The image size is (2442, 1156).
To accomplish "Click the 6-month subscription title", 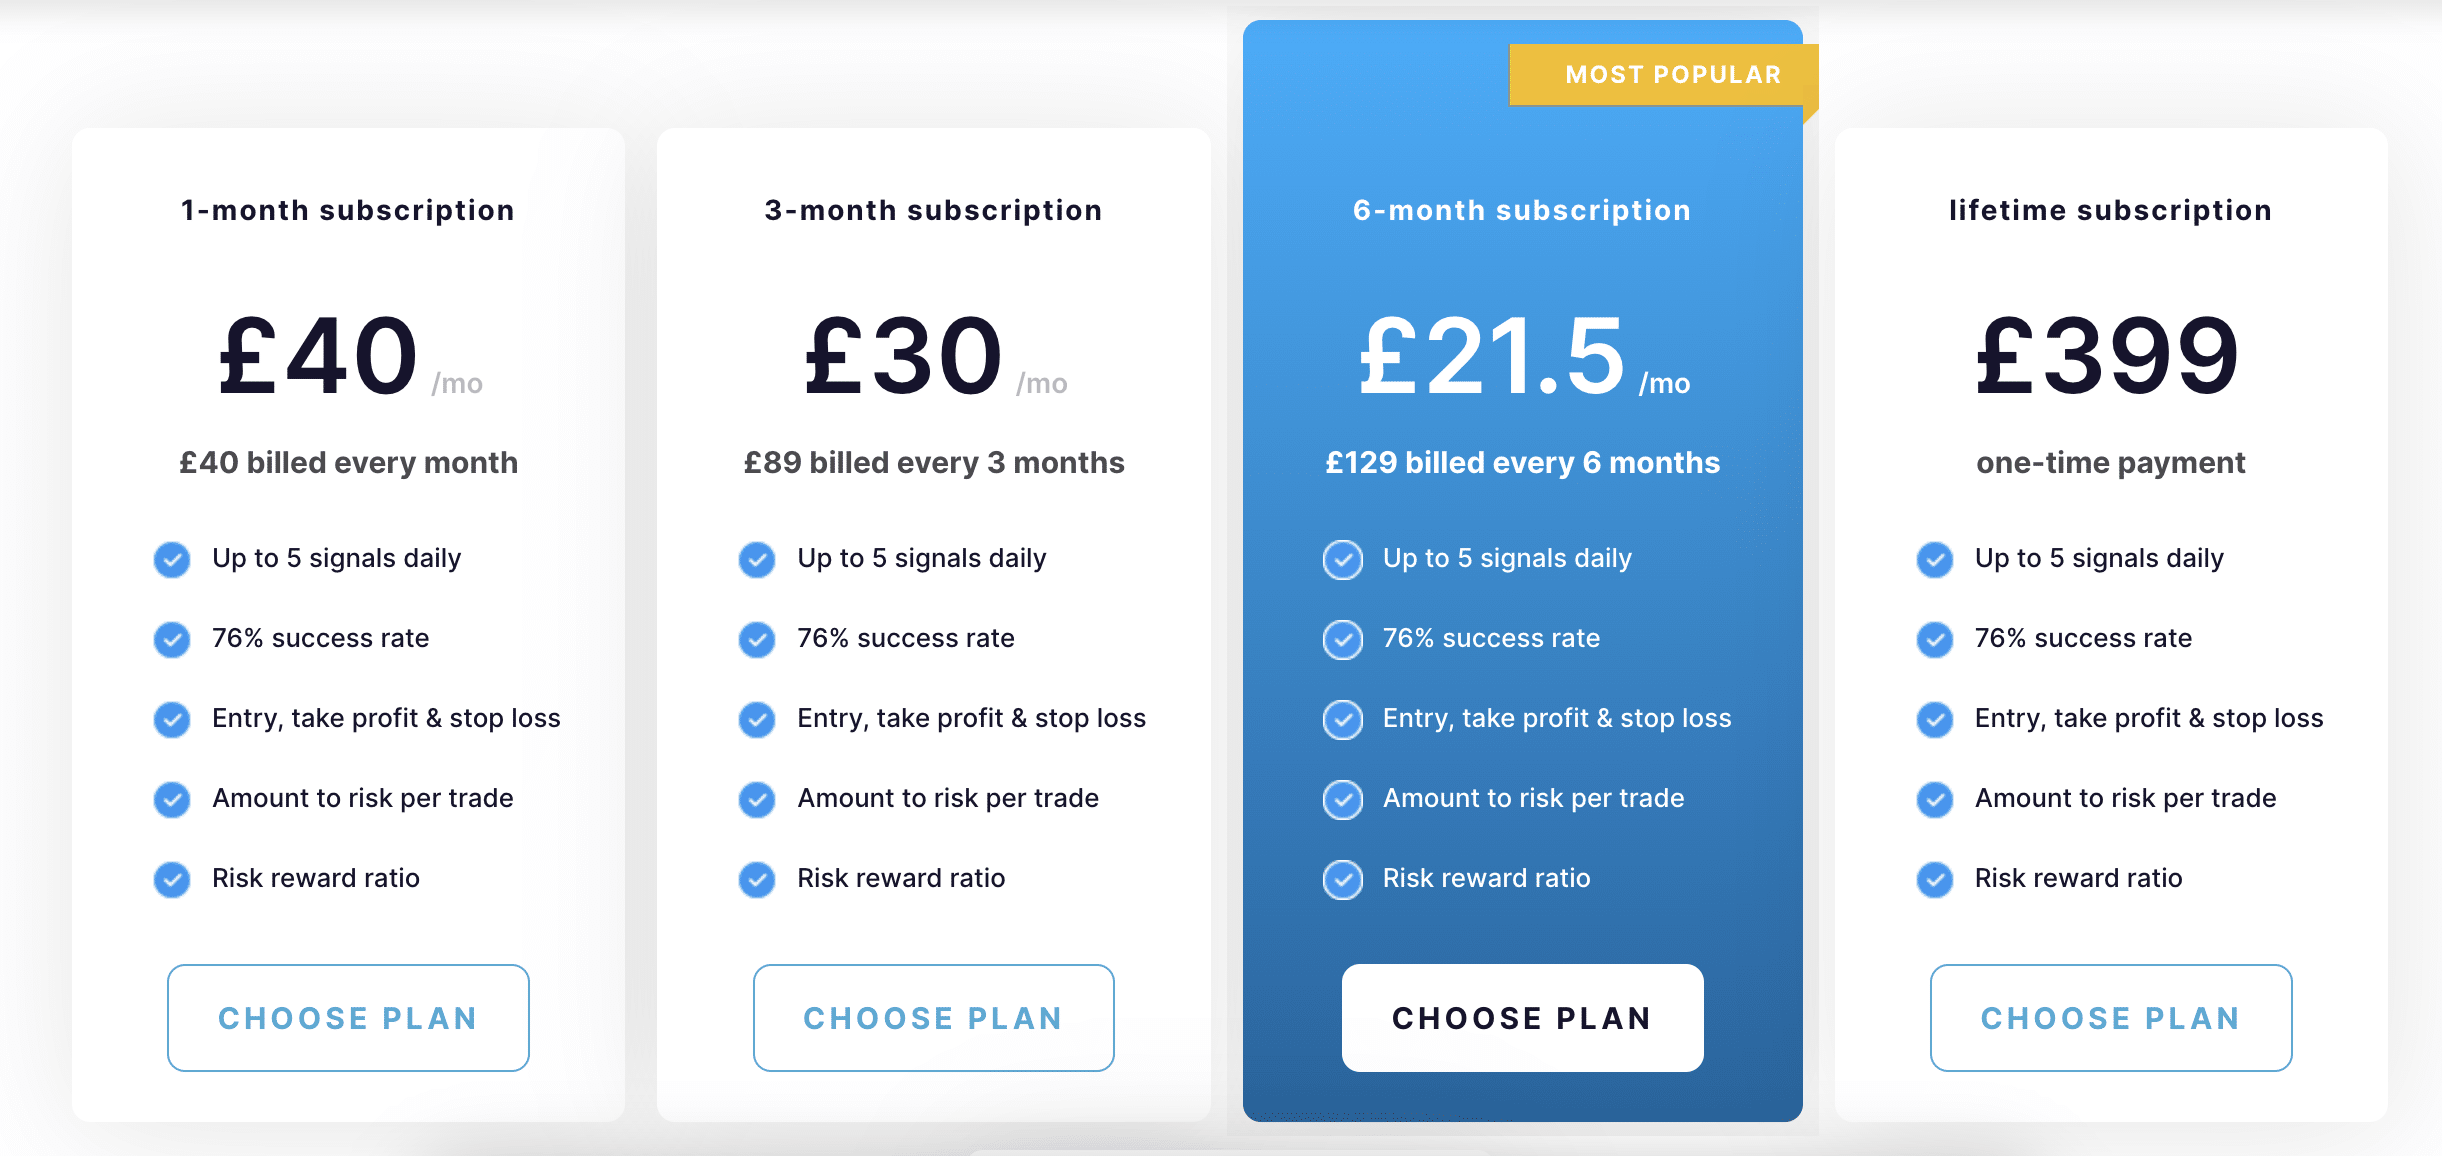I will [1522, 210].
